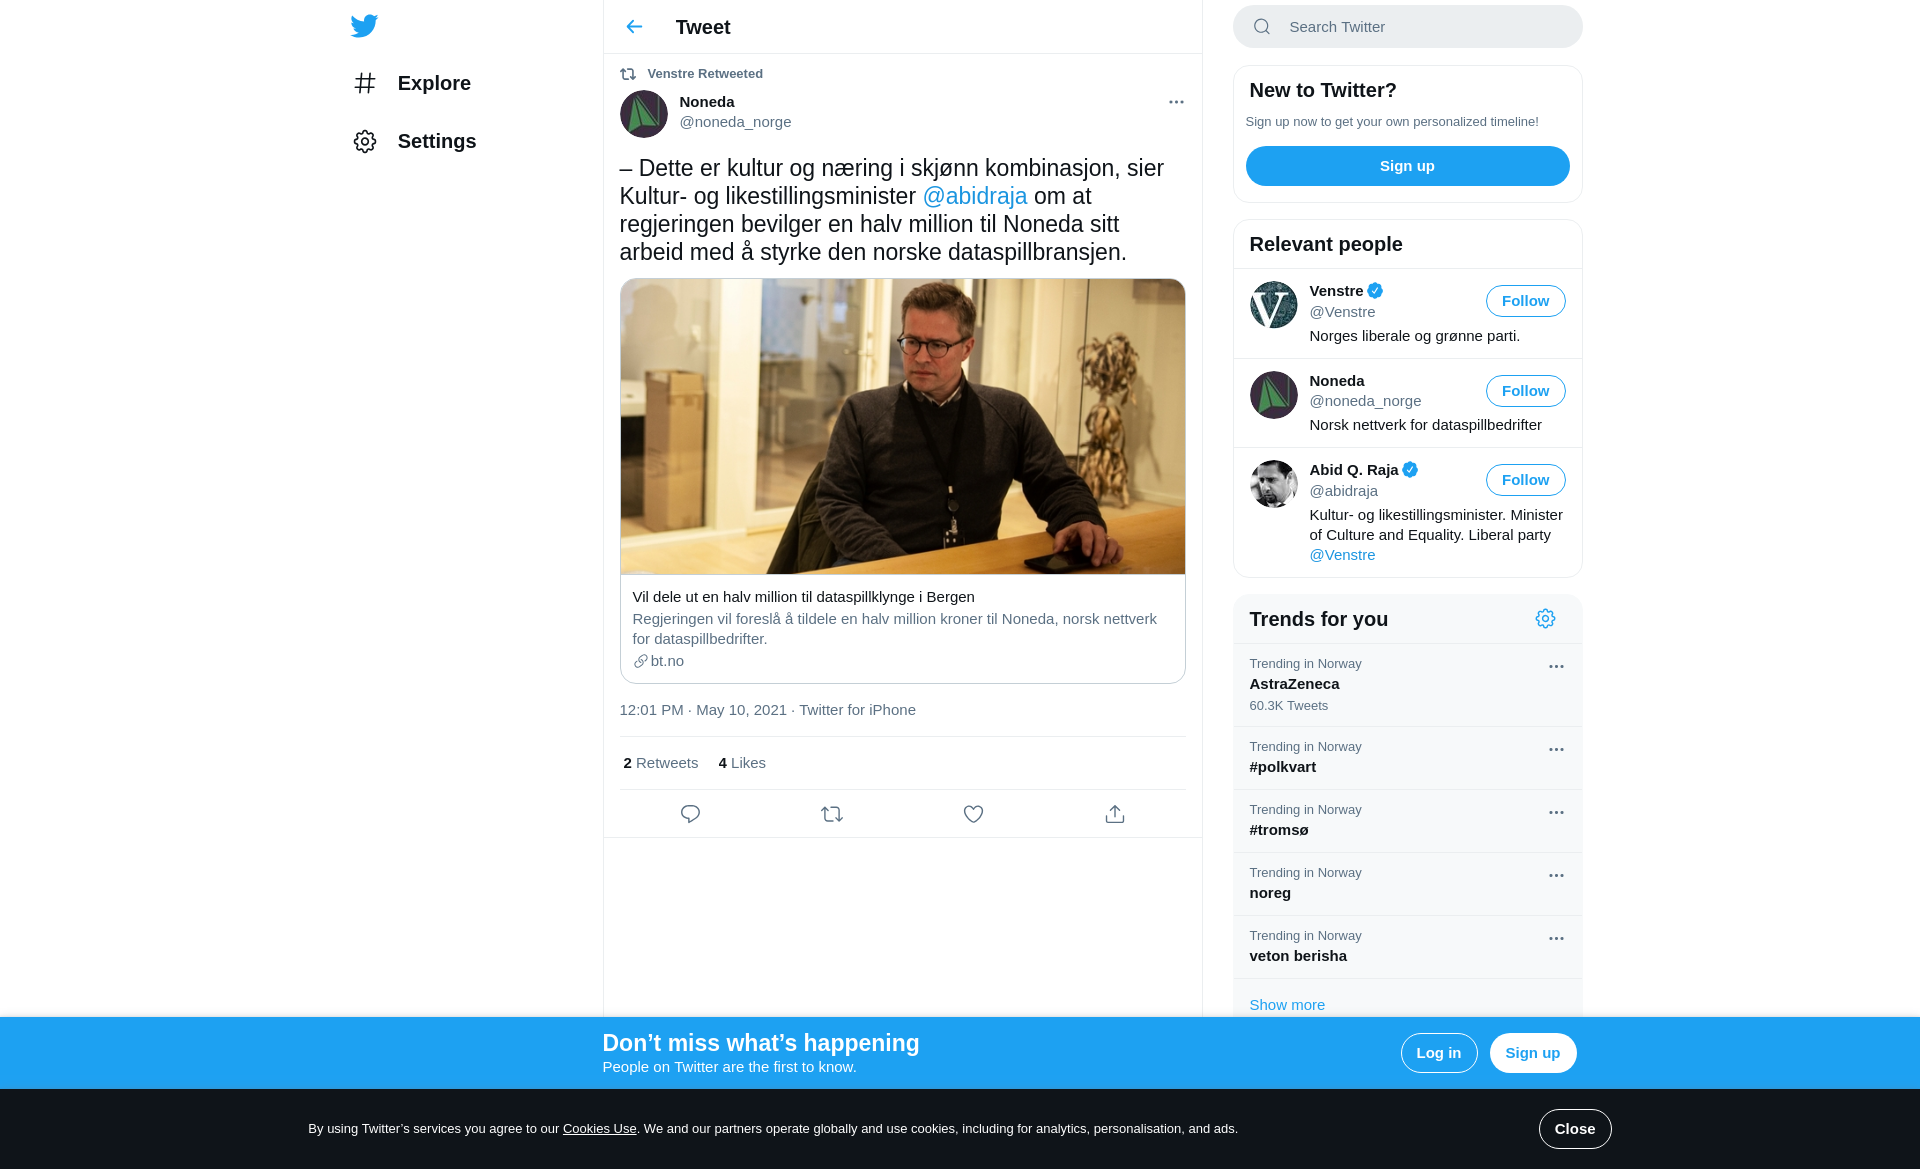Open more options for AstraZeneca trend
The width and height of the screenshot is (1920, 1169).
(1556, 667)
